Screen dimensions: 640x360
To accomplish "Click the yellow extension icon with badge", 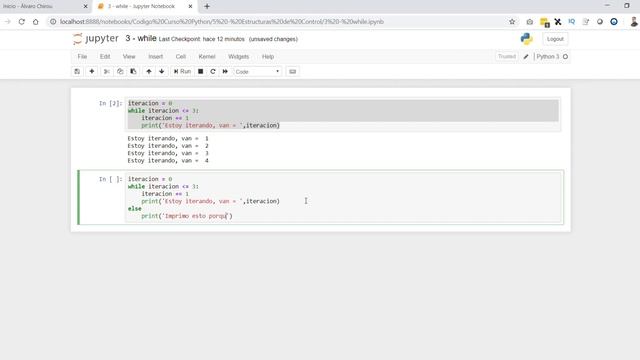I will tap(544, 22).
